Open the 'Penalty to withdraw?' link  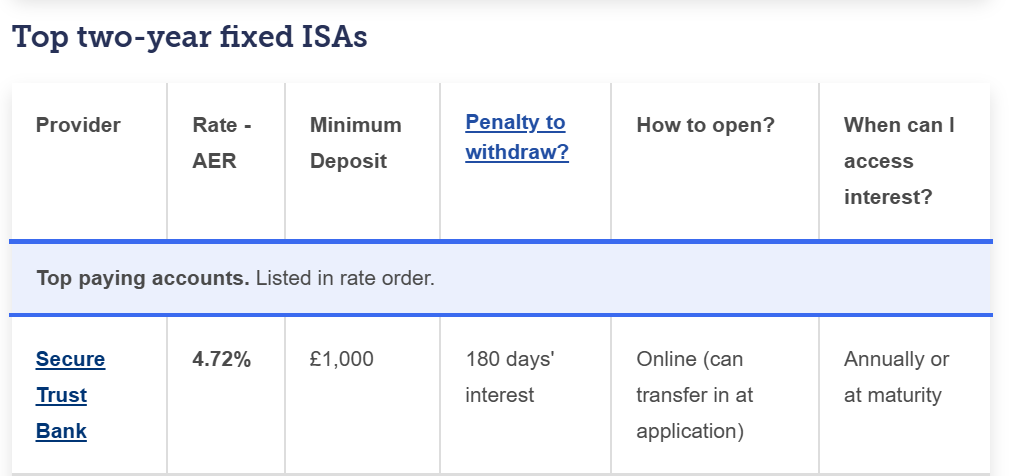coord(517,137)
